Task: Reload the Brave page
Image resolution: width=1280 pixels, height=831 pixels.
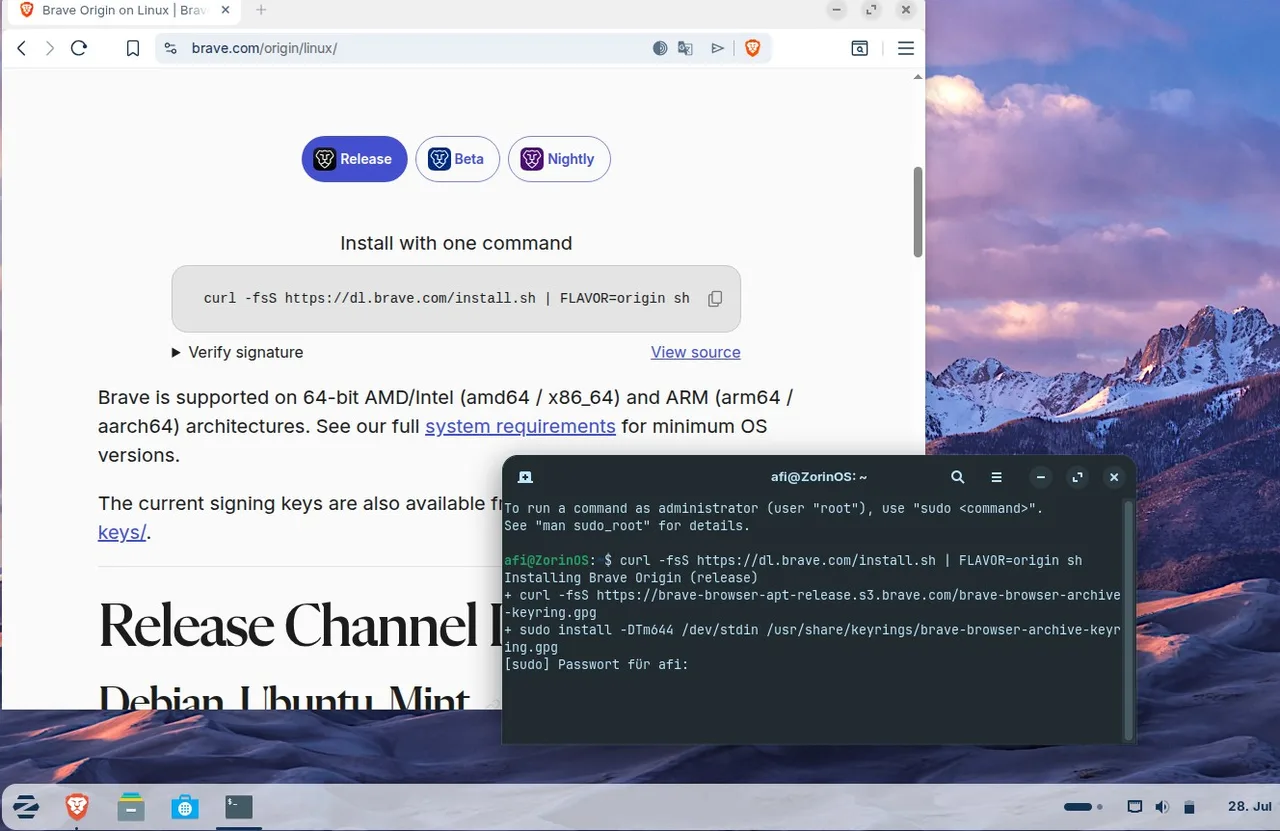Action: point(79,48)
